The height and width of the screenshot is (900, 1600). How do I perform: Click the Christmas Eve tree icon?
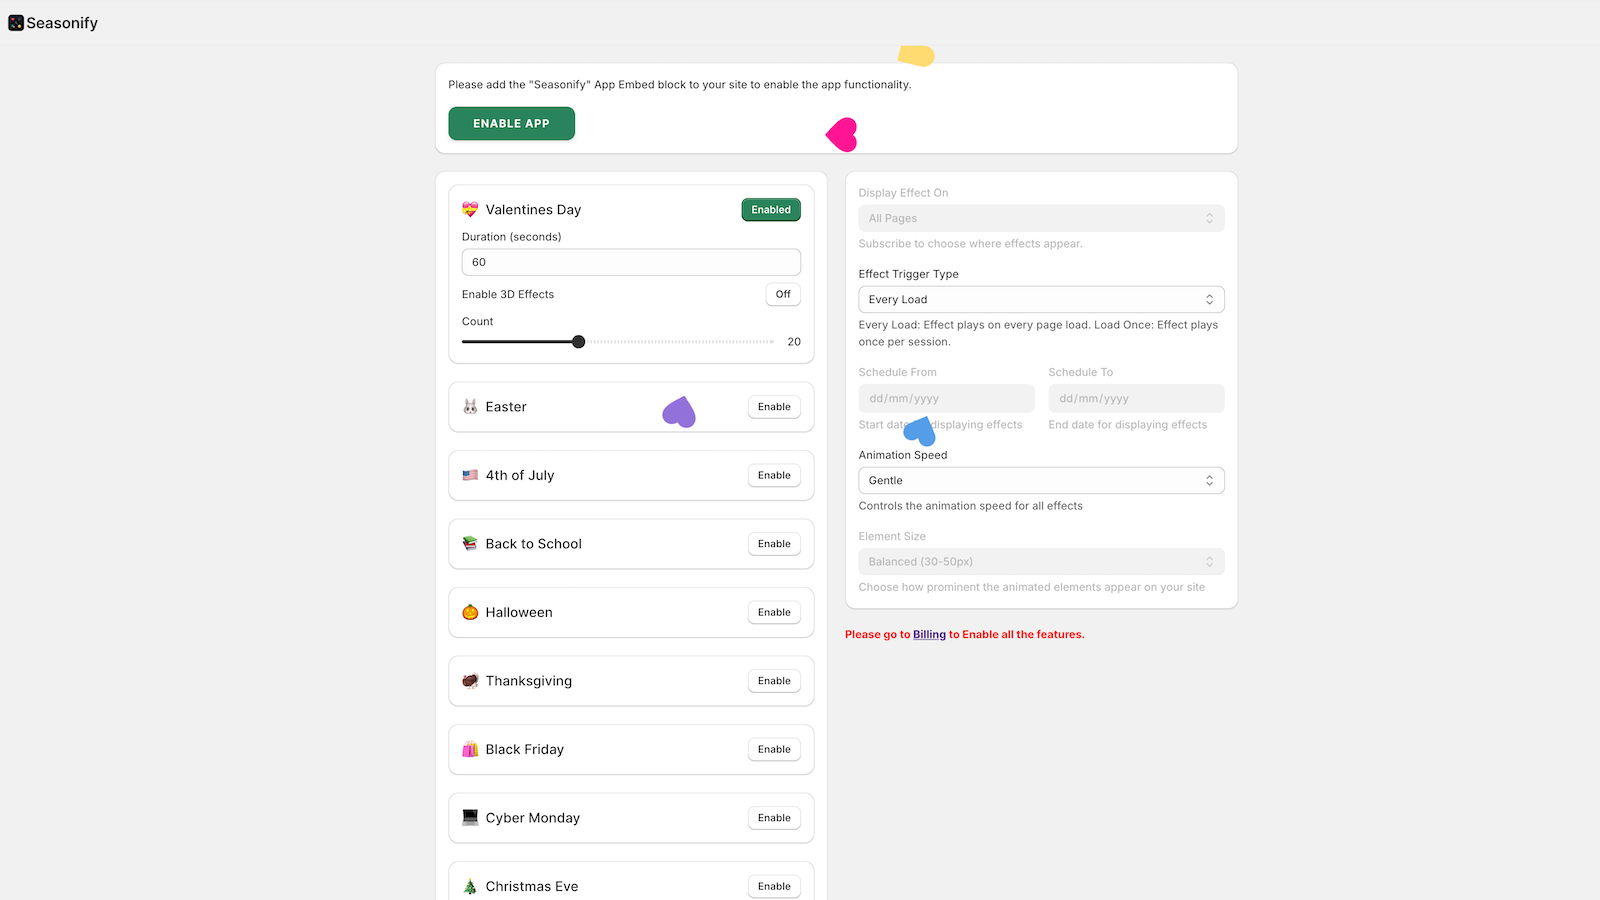pos(469,886)
